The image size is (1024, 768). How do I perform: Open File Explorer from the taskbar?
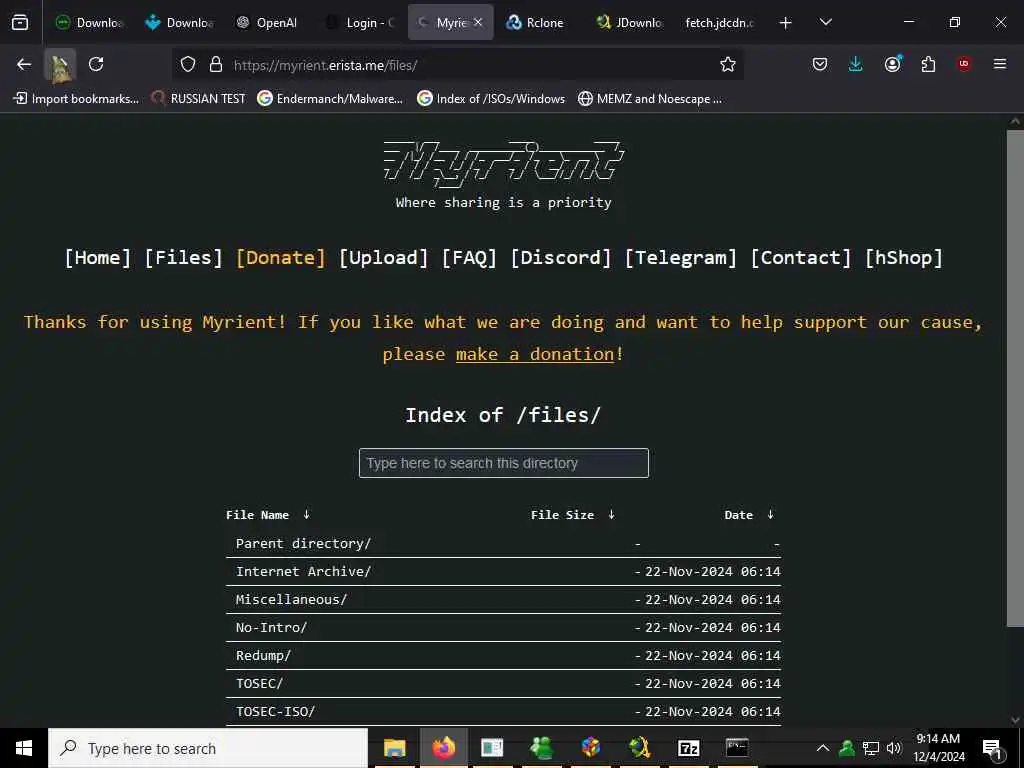coord(394,748)
